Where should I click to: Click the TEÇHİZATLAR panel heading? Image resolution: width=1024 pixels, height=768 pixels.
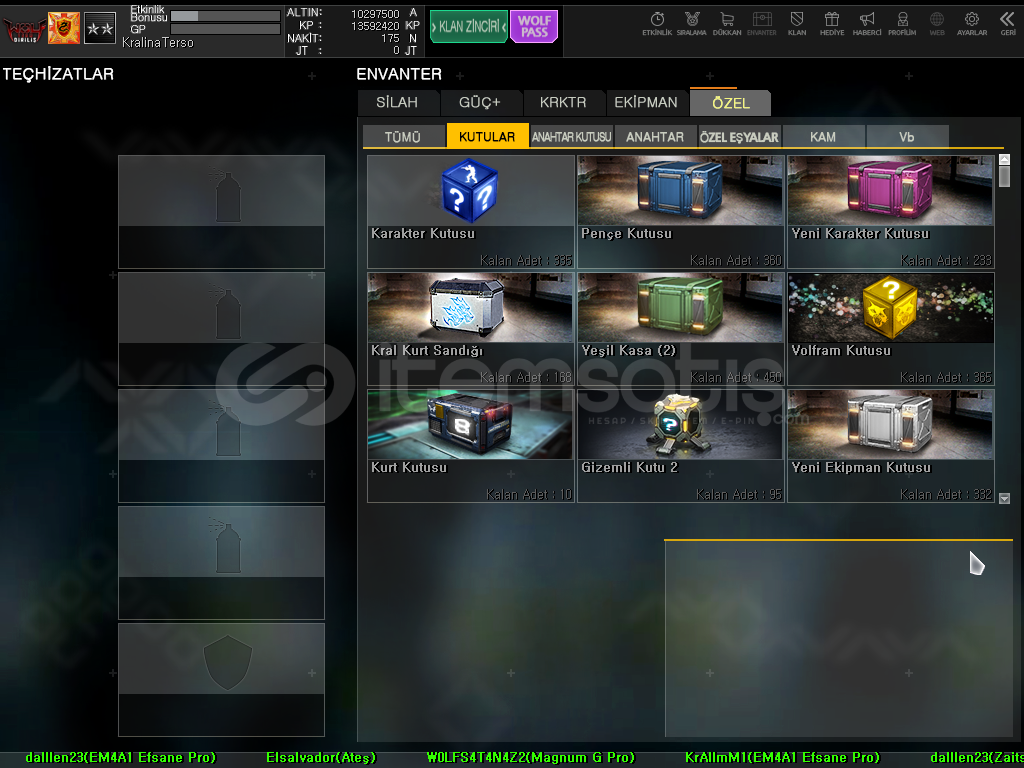pyautogui.click(x=58, y=74)
